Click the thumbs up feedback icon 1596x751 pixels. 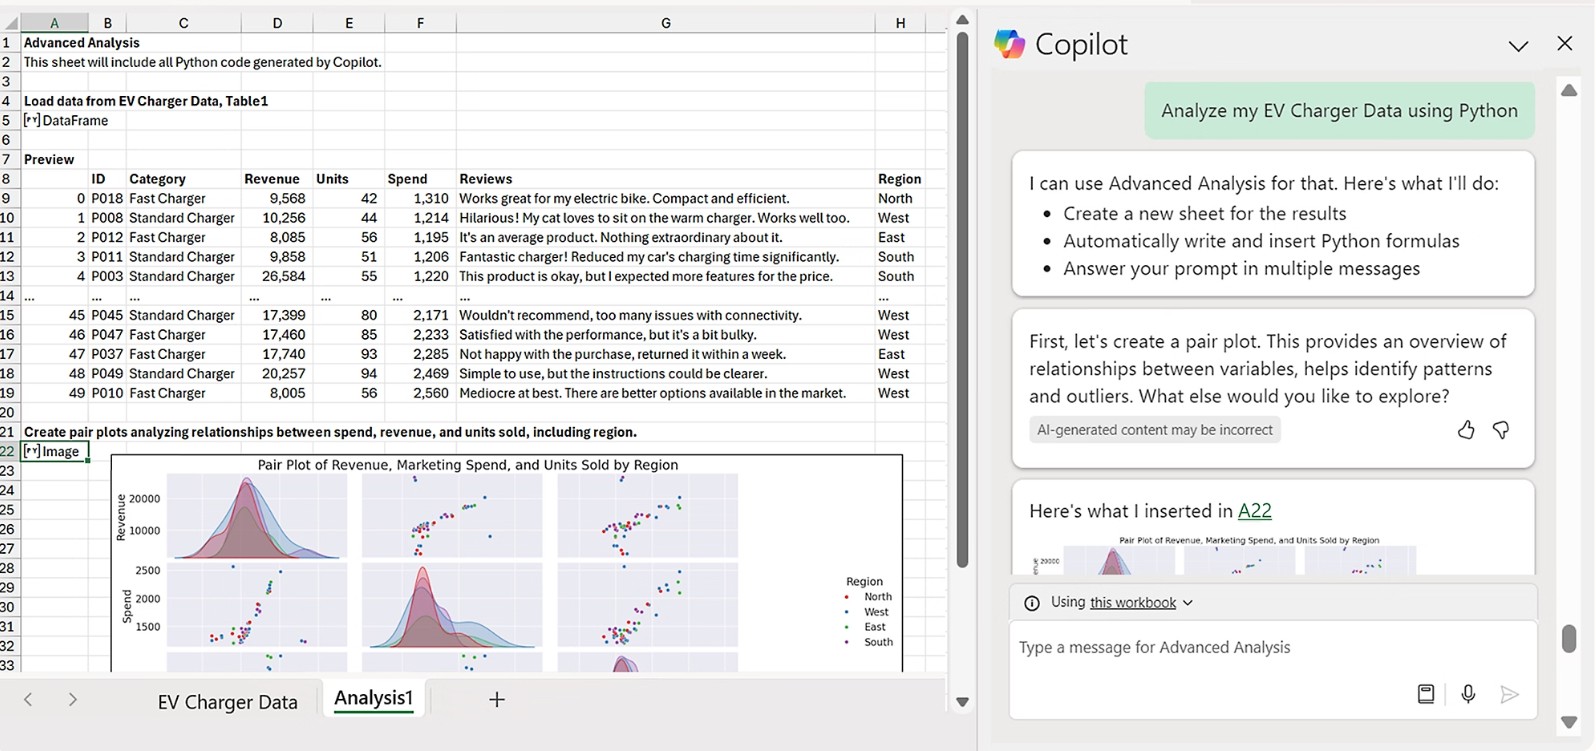point(1465,430)
